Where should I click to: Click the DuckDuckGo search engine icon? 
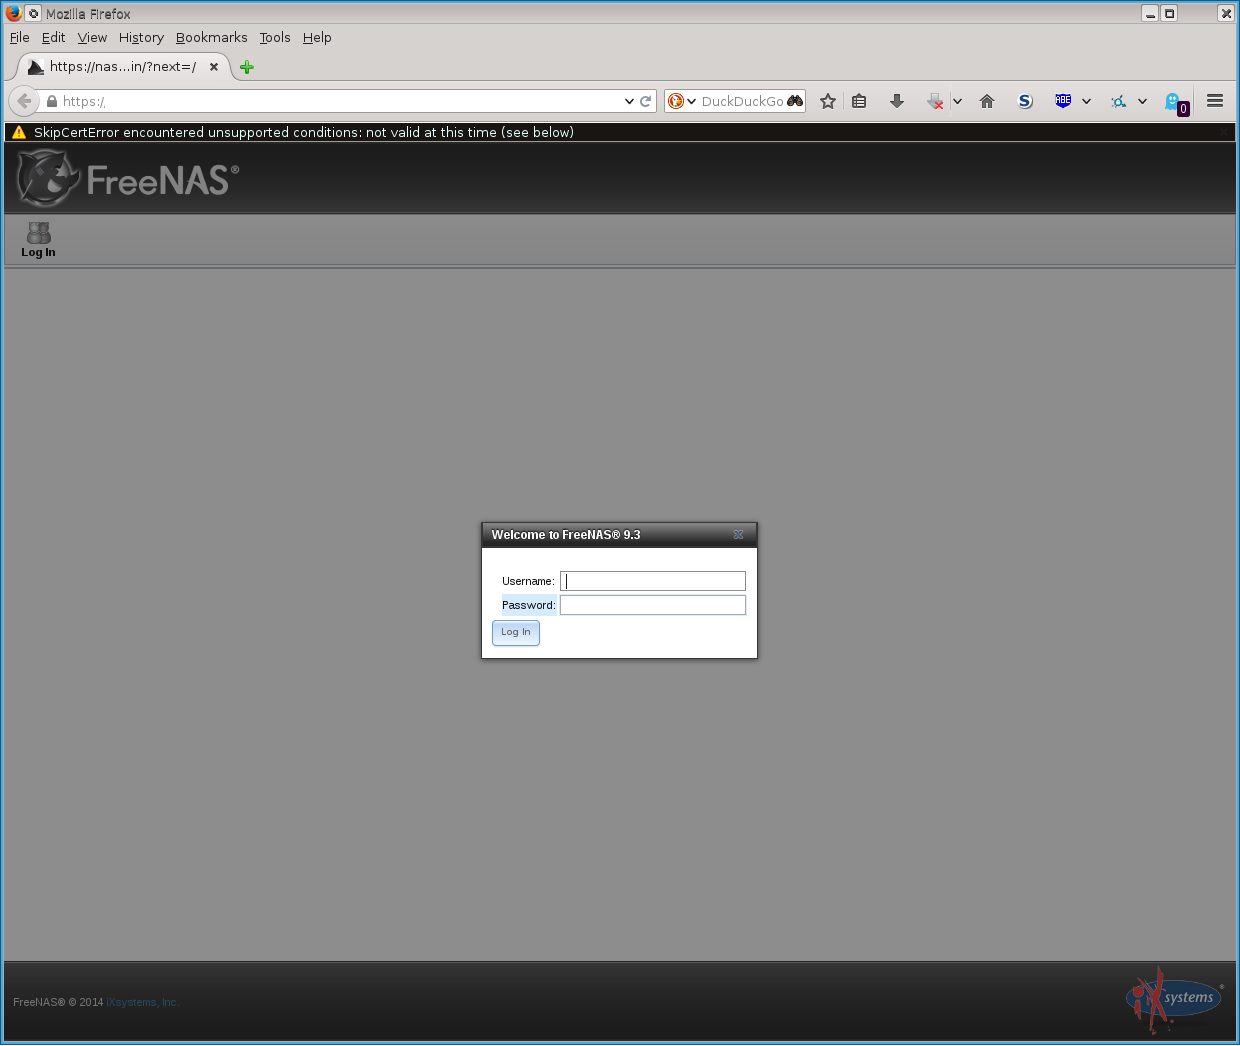pyautogui.click(x=676, y=101)
